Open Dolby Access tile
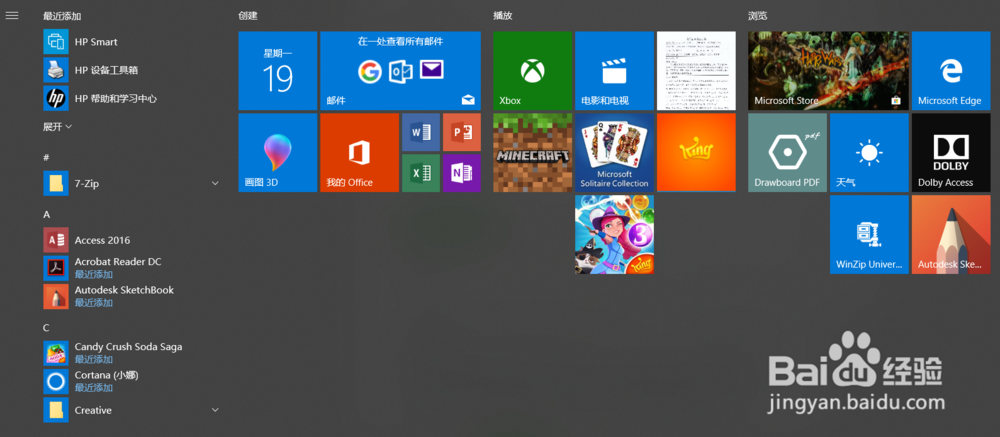Image resolution: width=1000 pixels, height=437 pixels. click(951, 152)
